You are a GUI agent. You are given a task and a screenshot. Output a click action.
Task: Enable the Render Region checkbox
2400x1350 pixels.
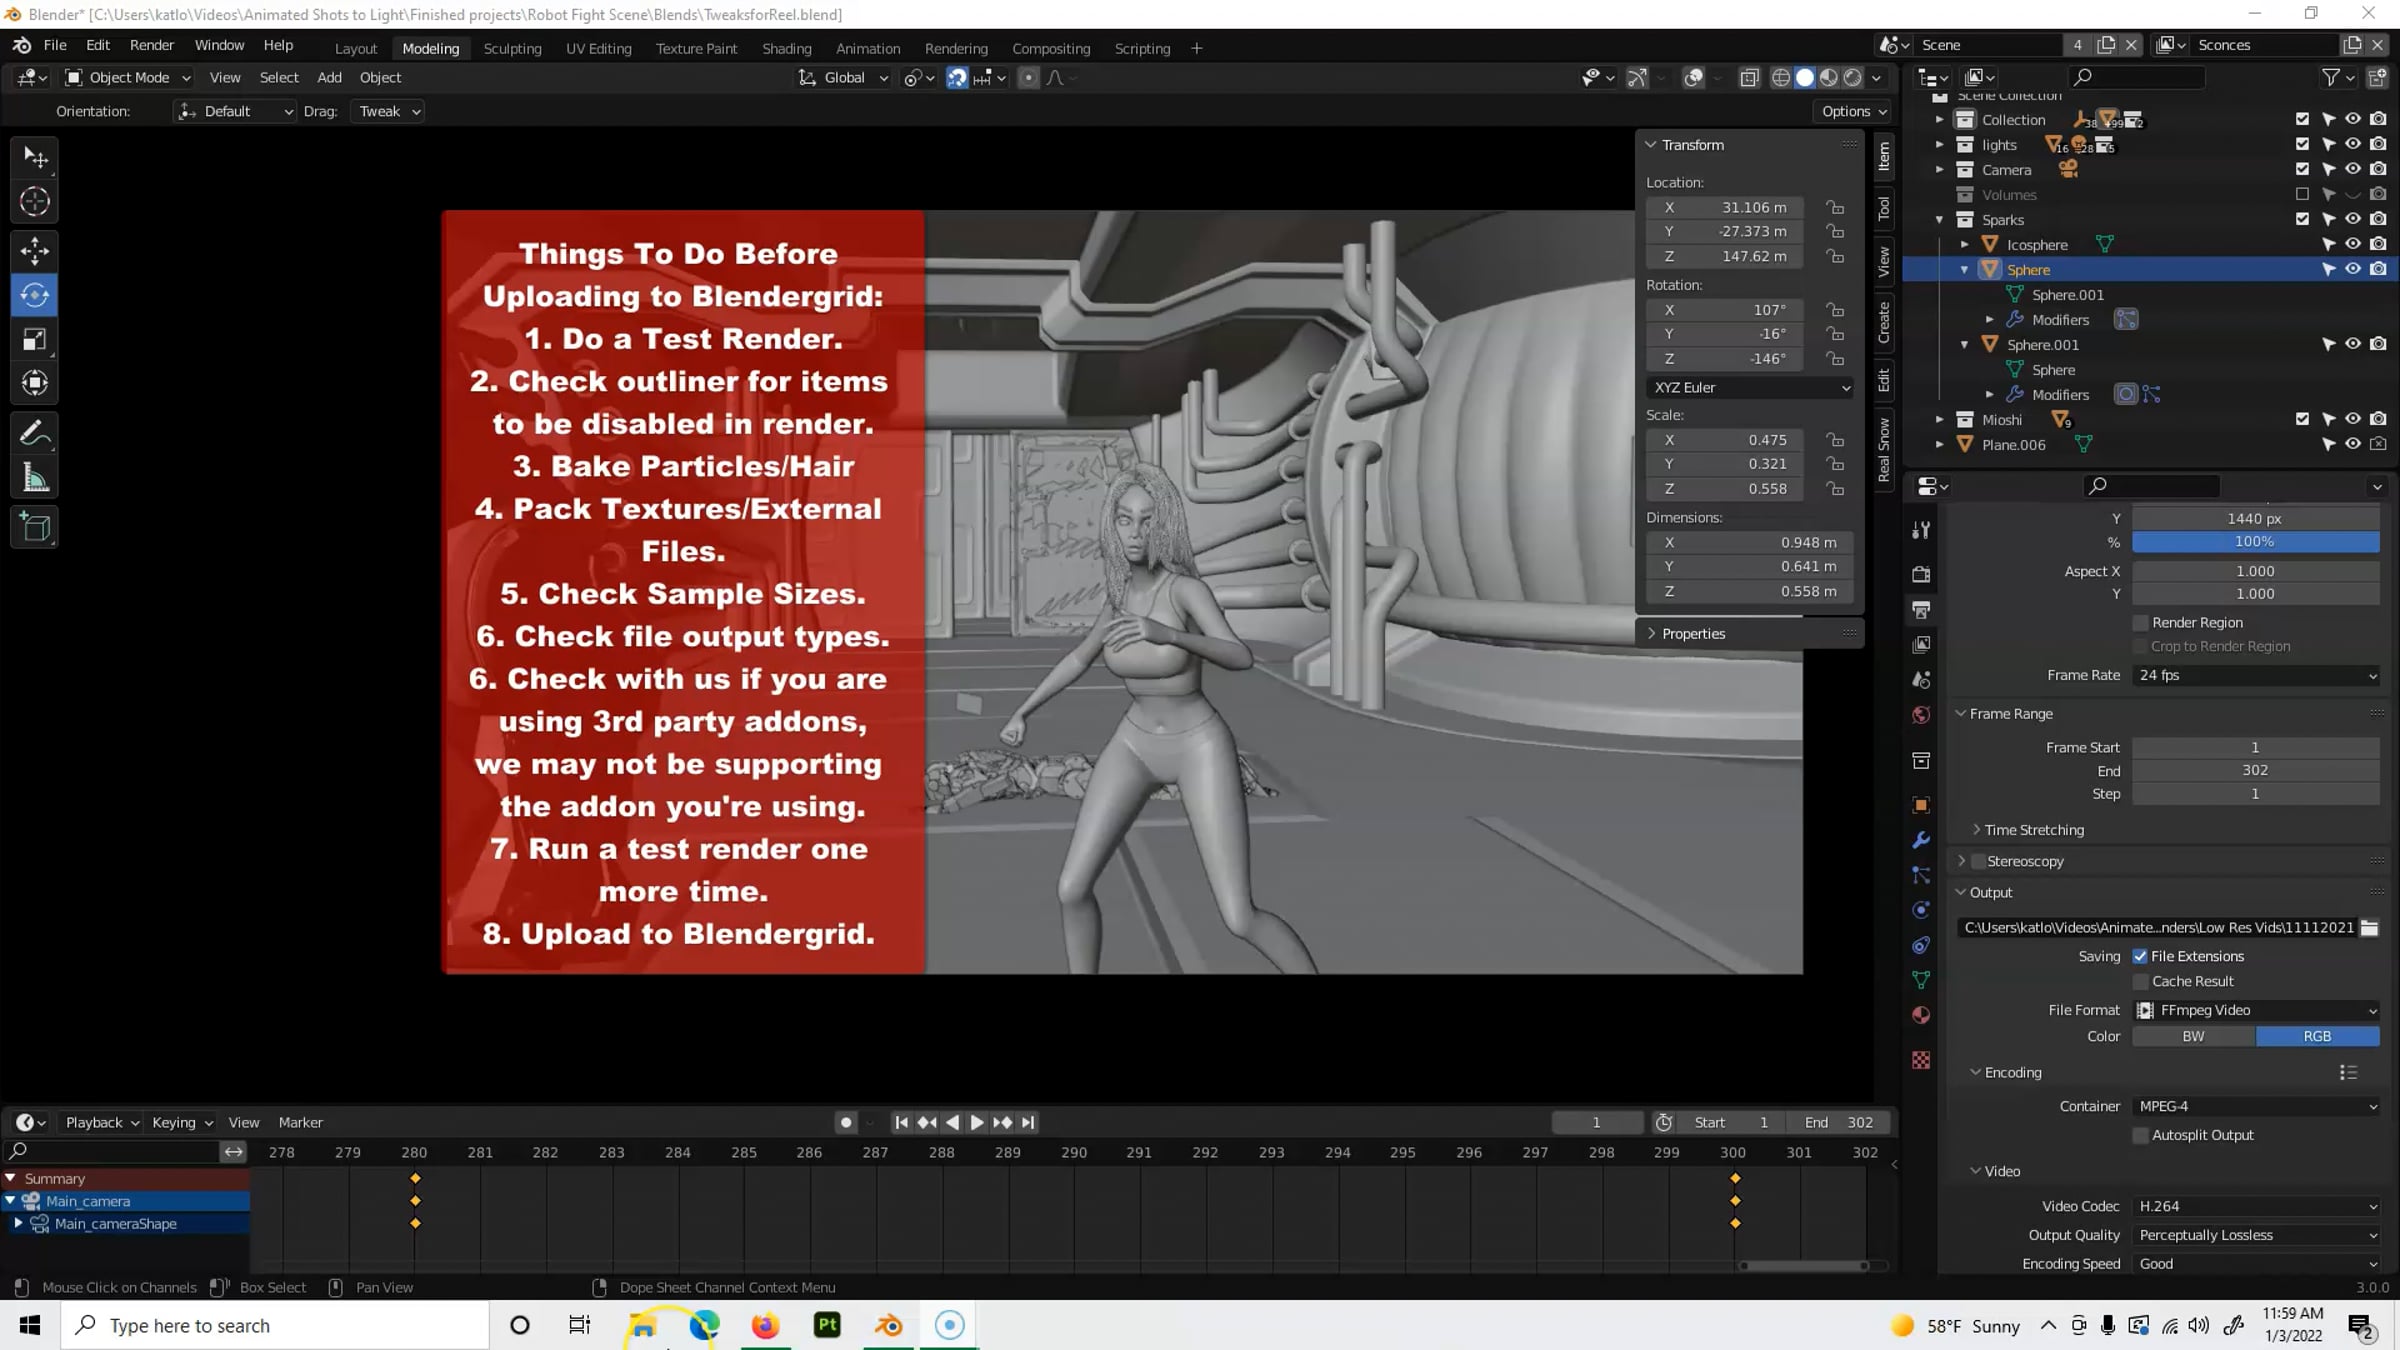click(2141, 622)
